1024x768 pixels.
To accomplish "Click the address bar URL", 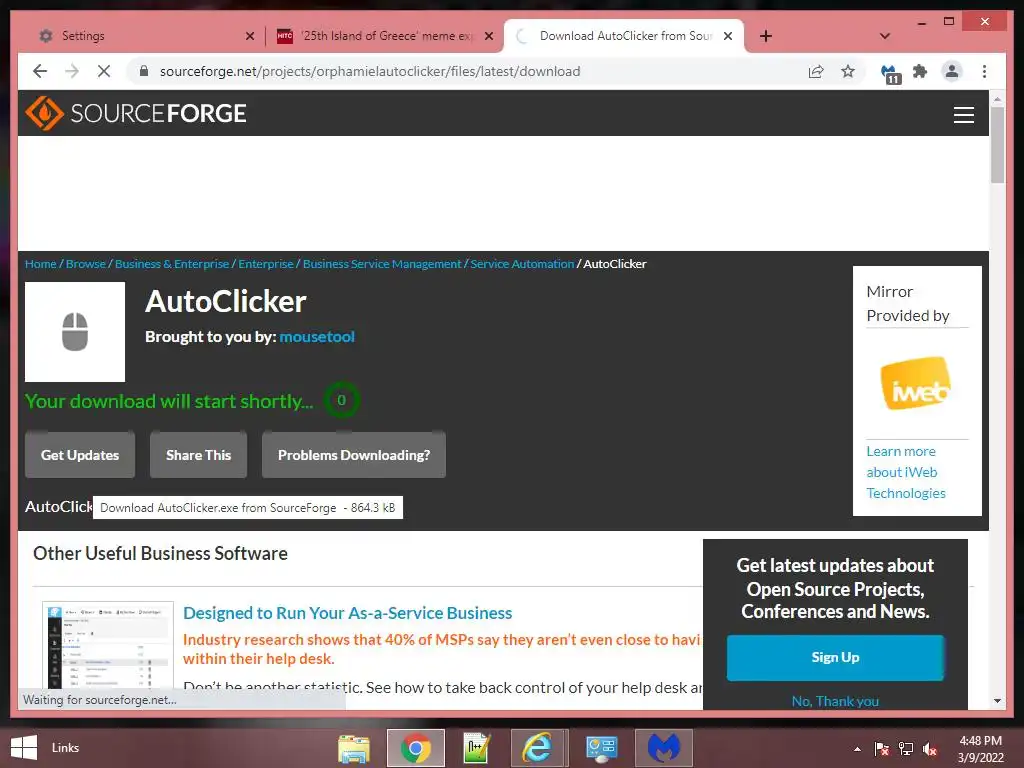I will (370, 71).
